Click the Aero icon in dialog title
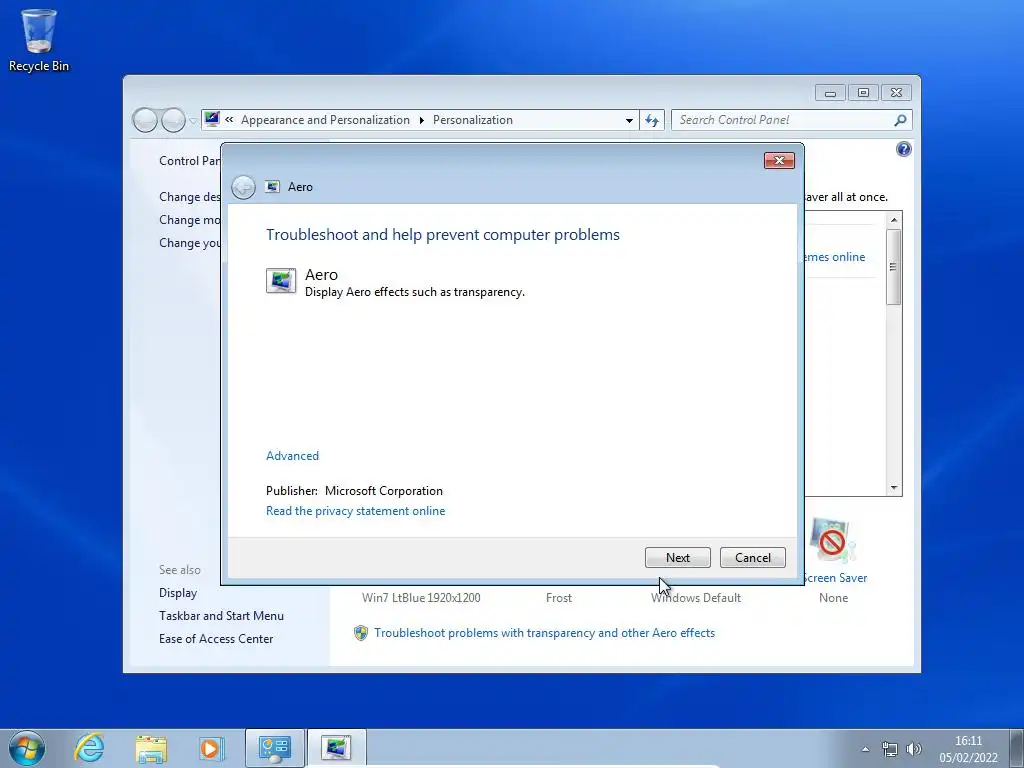This screenshot has height=768, width=1024. pos(272,187)
